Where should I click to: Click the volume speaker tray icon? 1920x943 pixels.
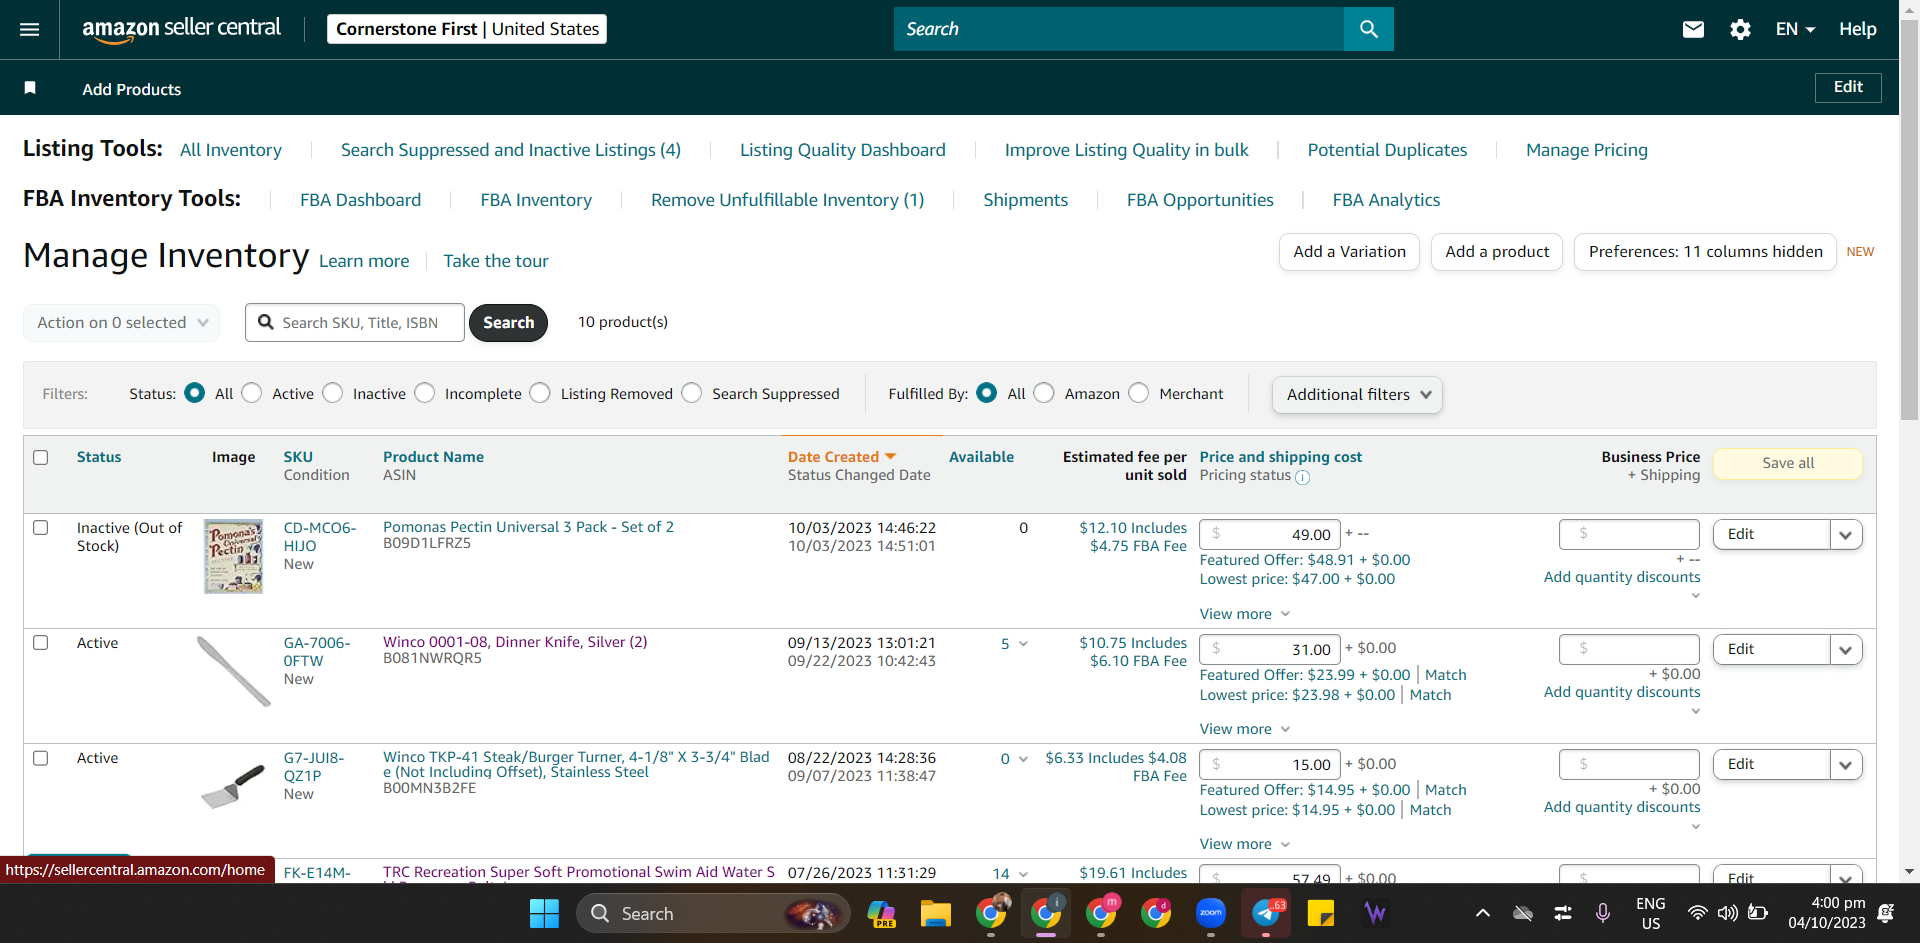click(x=1727, y=913)
